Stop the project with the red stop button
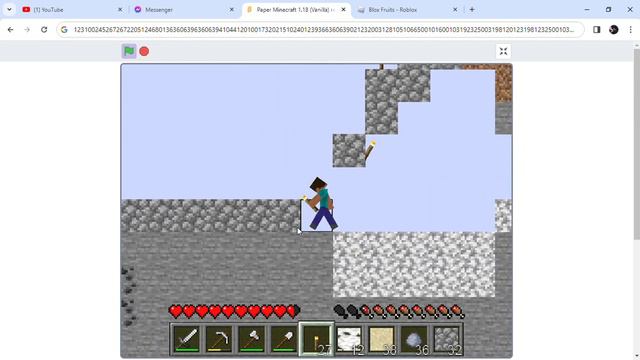This screenshot has height=360, width=640. pyautogui.click(x=144, y=51)
